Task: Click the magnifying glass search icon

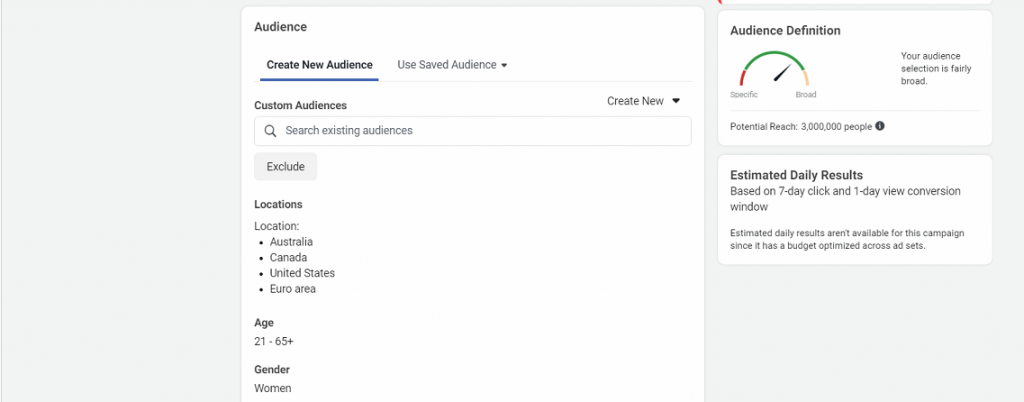Action: pos(270,131)
